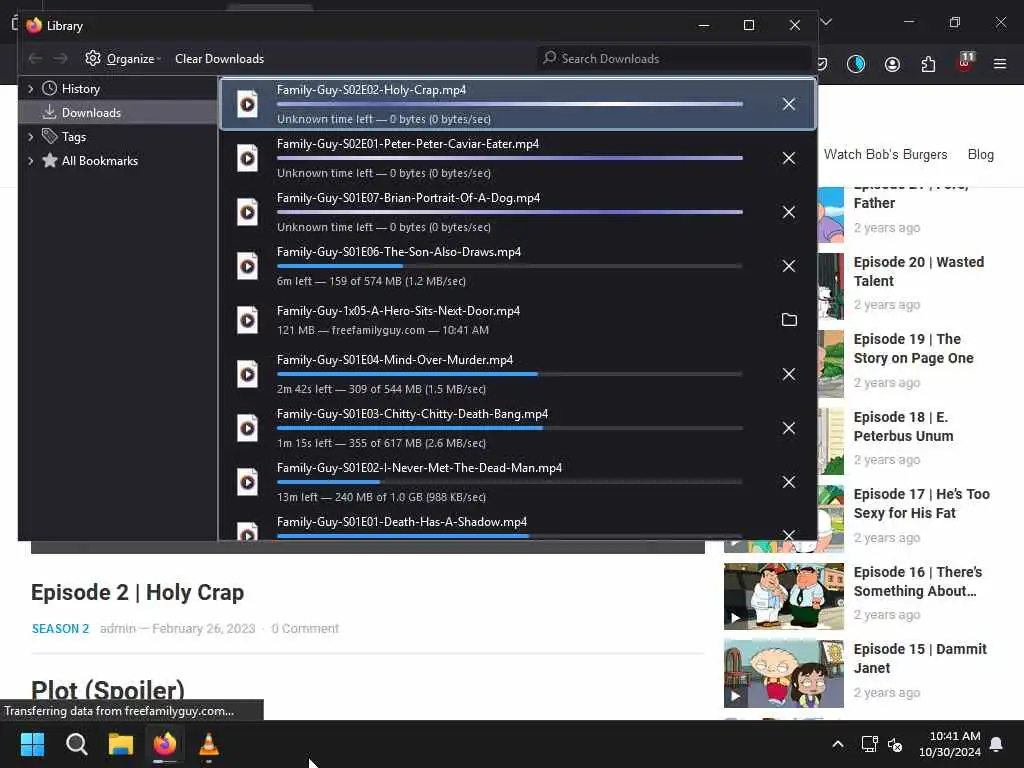
Task: Click the extension icon with 11 badge
Action: pos(965,62)
